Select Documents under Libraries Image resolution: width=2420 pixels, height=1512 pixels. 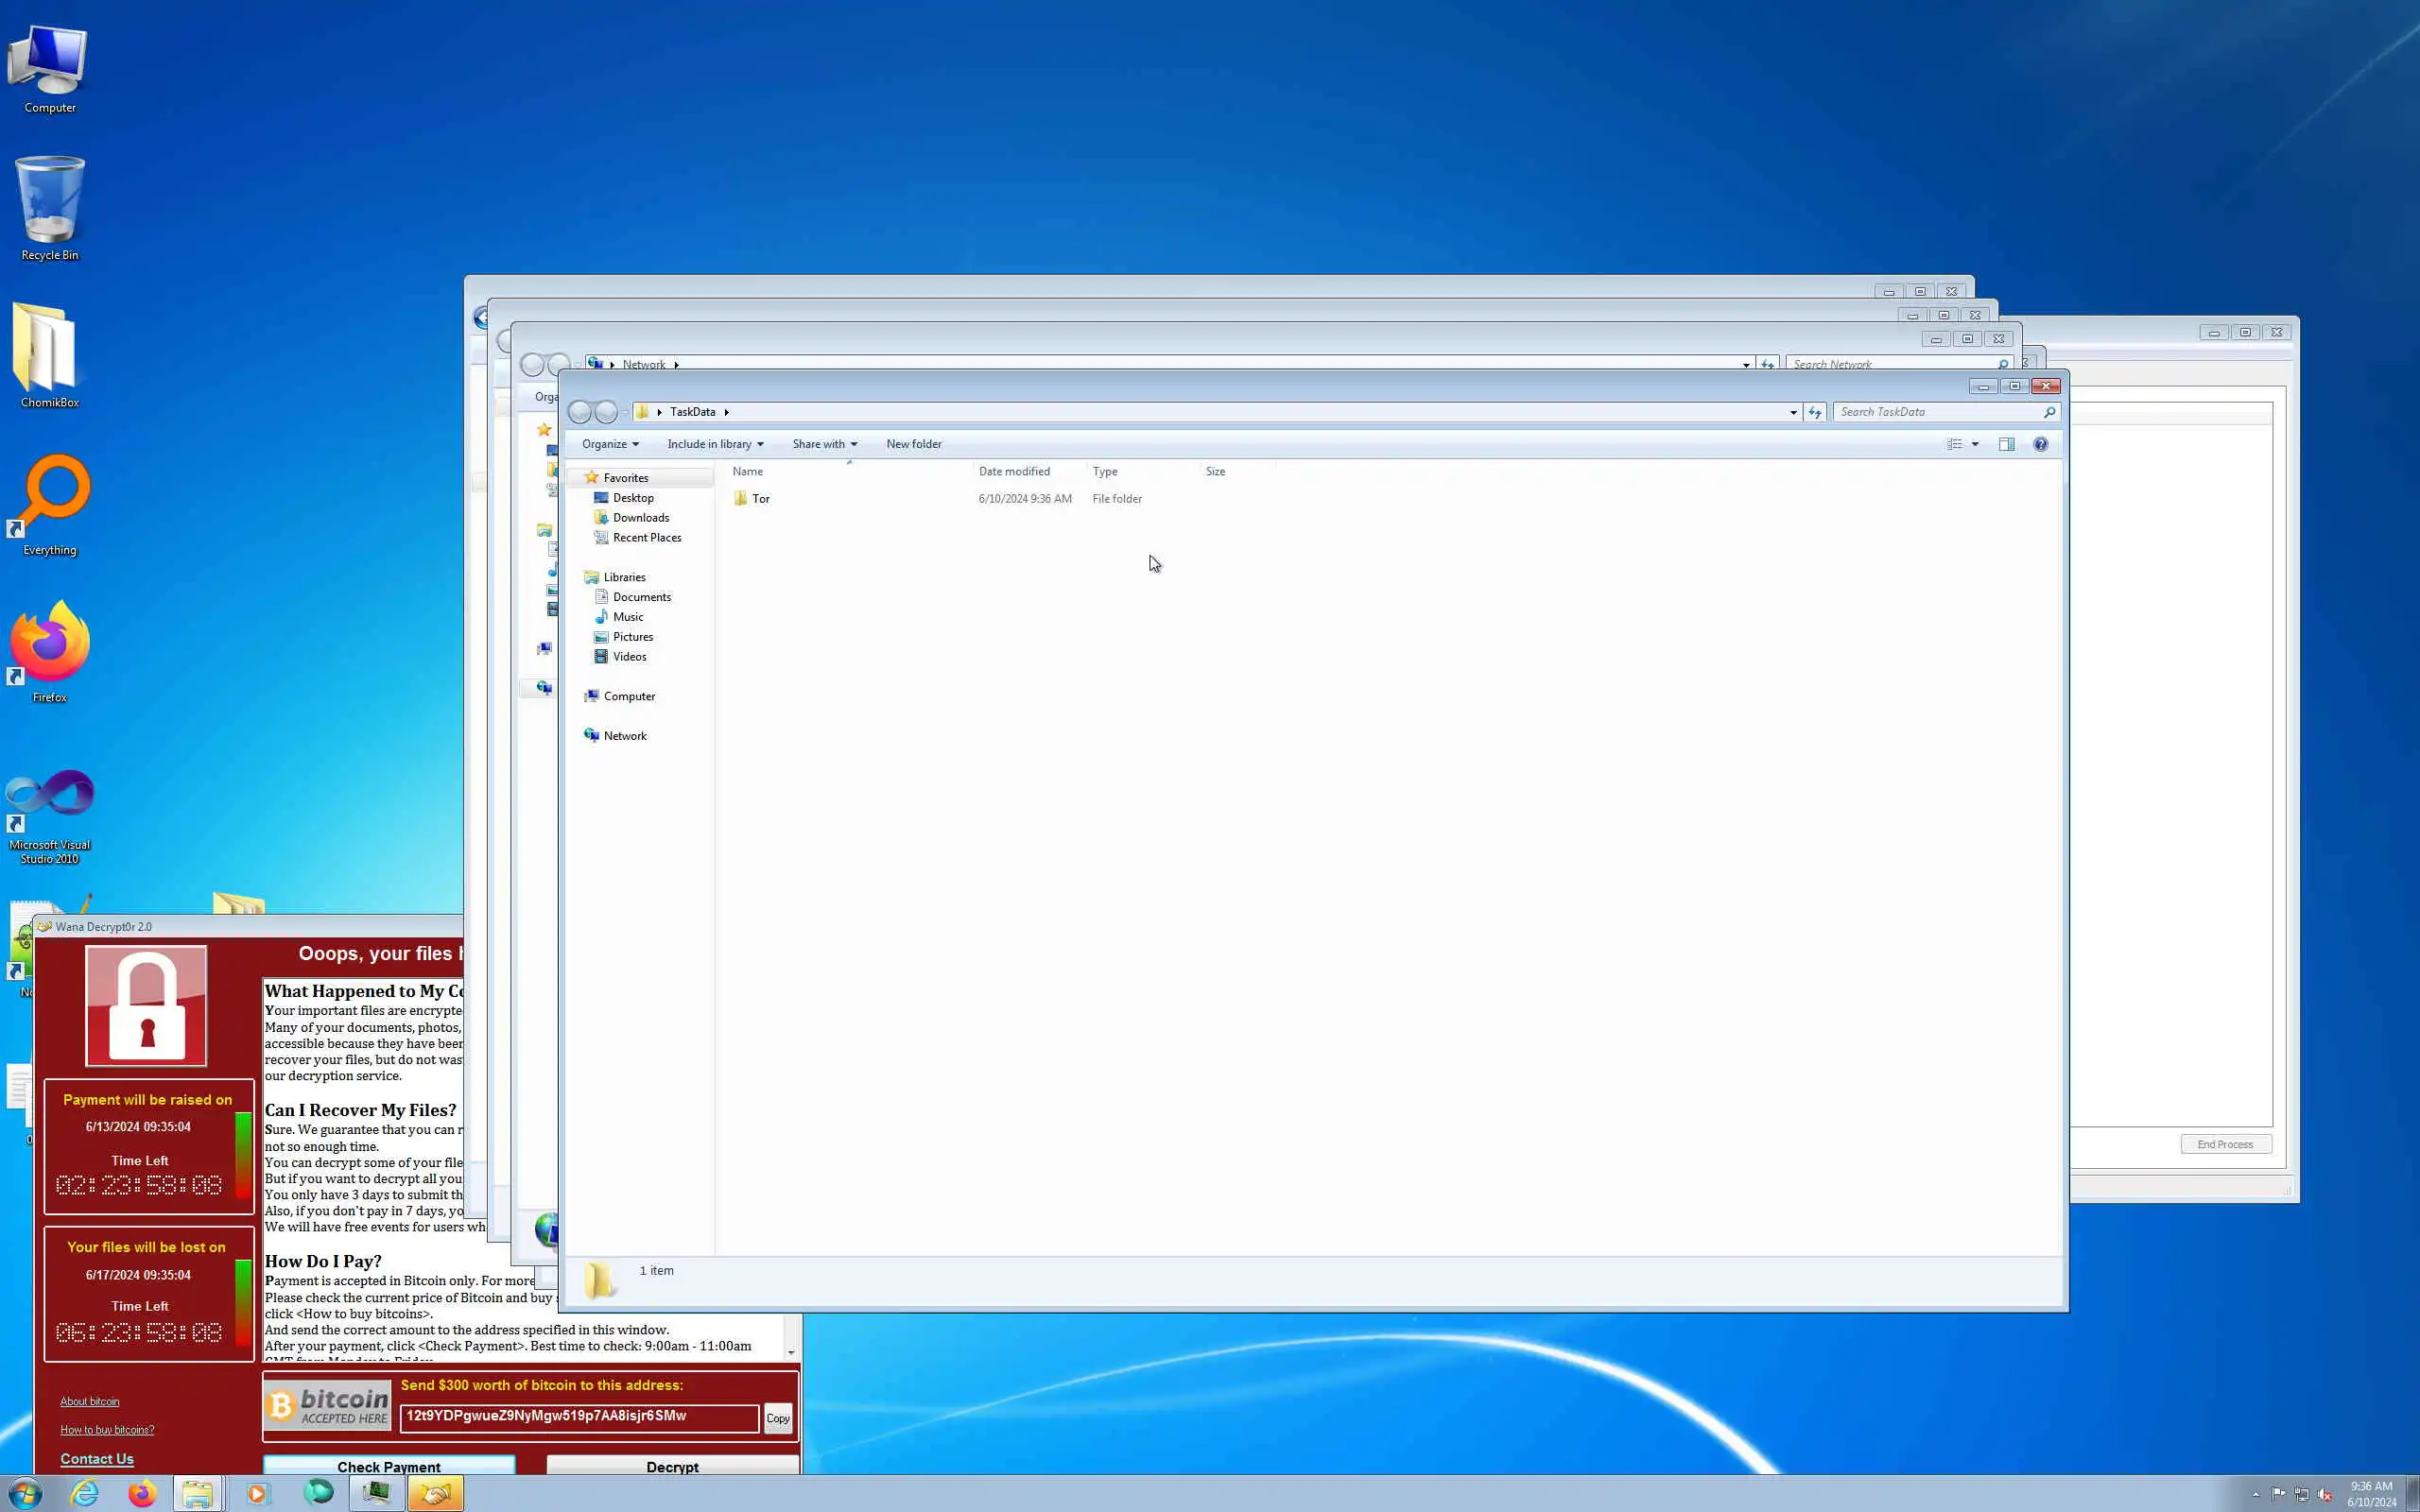tap(641, 597)
